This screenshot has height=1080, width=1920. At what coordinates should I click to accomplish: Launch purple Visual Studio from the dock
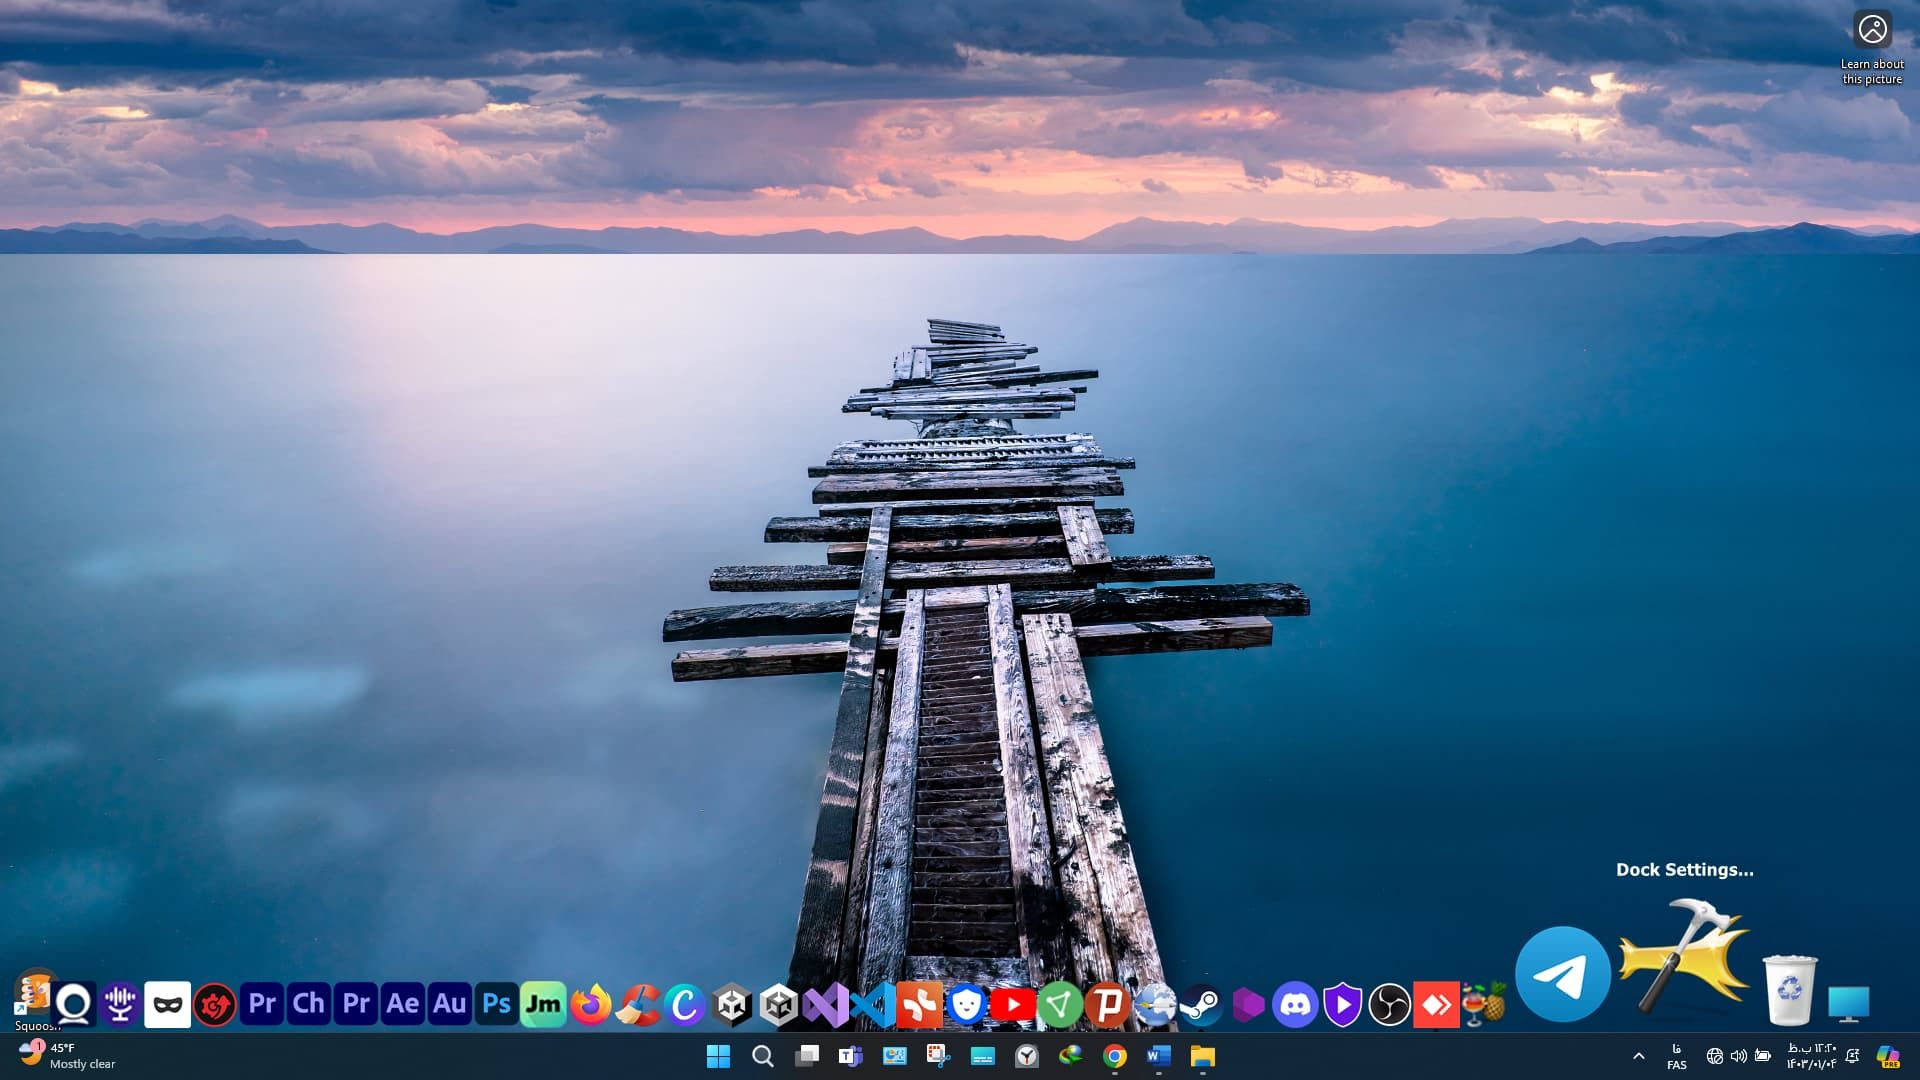click(825, 1004)
